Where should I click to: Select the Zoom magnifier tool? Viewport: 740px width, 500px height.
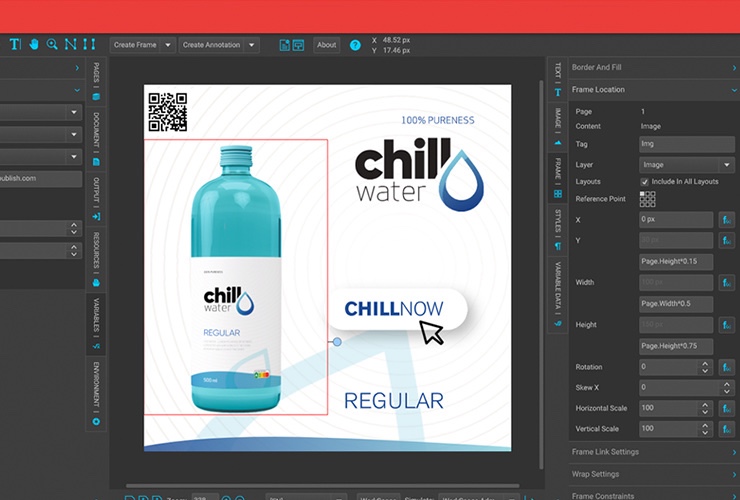point(50,44)
